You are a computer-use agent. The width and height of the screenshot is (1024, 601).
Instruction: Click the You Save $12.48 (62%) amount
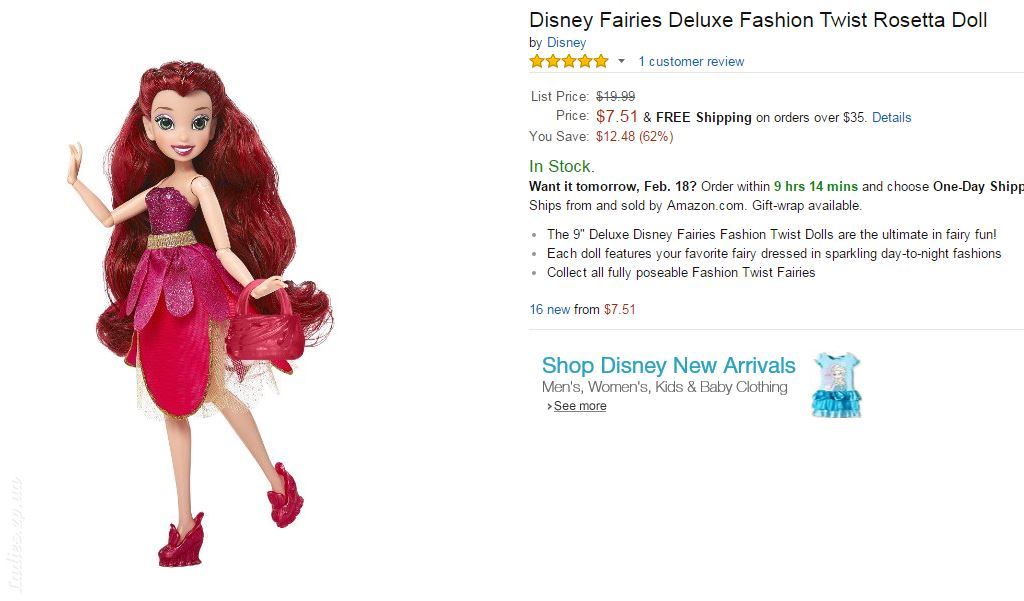pyautogui.click(x=634, y=137)
